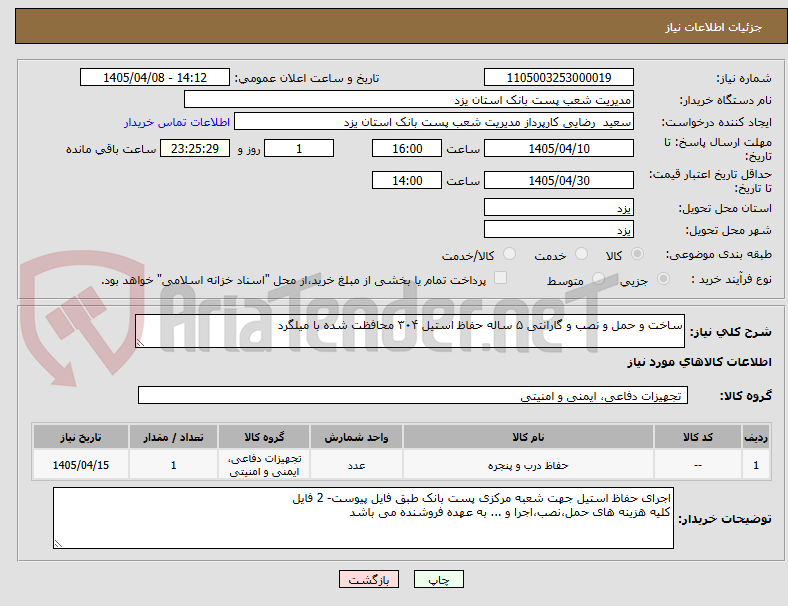This screenshot has height=606, width=788.
Task: Click the شماره نیاز field 1105003253000019
Action: [x=559, y=77]
